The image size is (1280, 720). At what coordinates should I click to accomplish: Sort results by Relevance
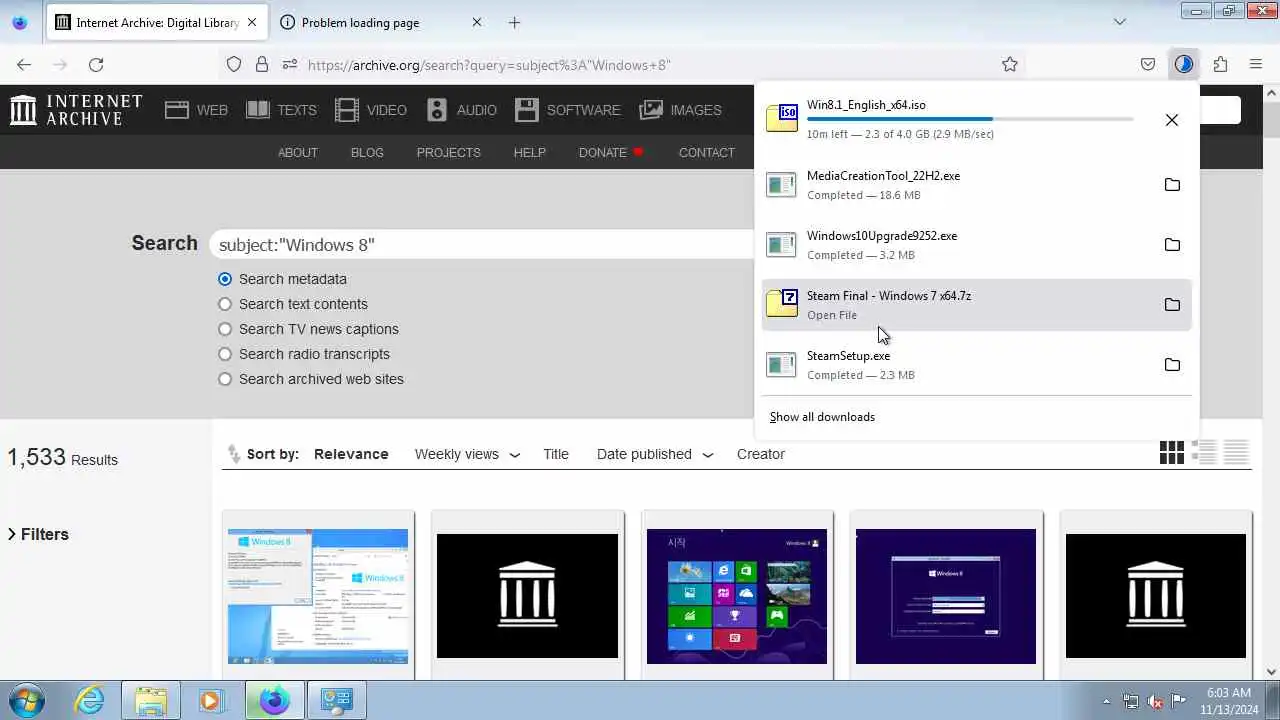click(351, 454)
